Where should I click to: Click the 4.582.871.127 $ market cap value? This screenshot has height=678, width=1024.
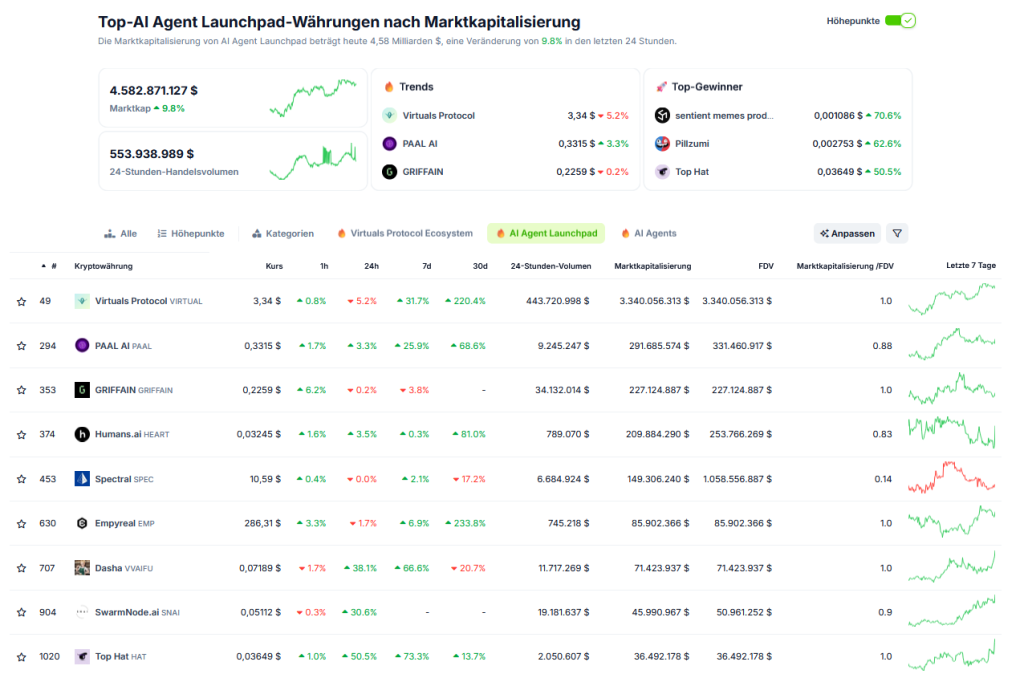pos(153,91)
